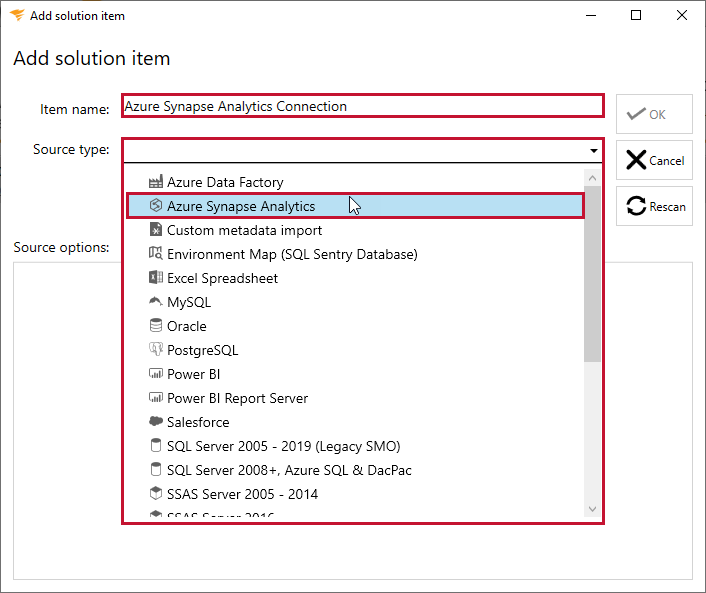Select SSAS Server 2005 - 2014
Image resolution: width=706 pixels, height=593 pixels.
(355, 494)
